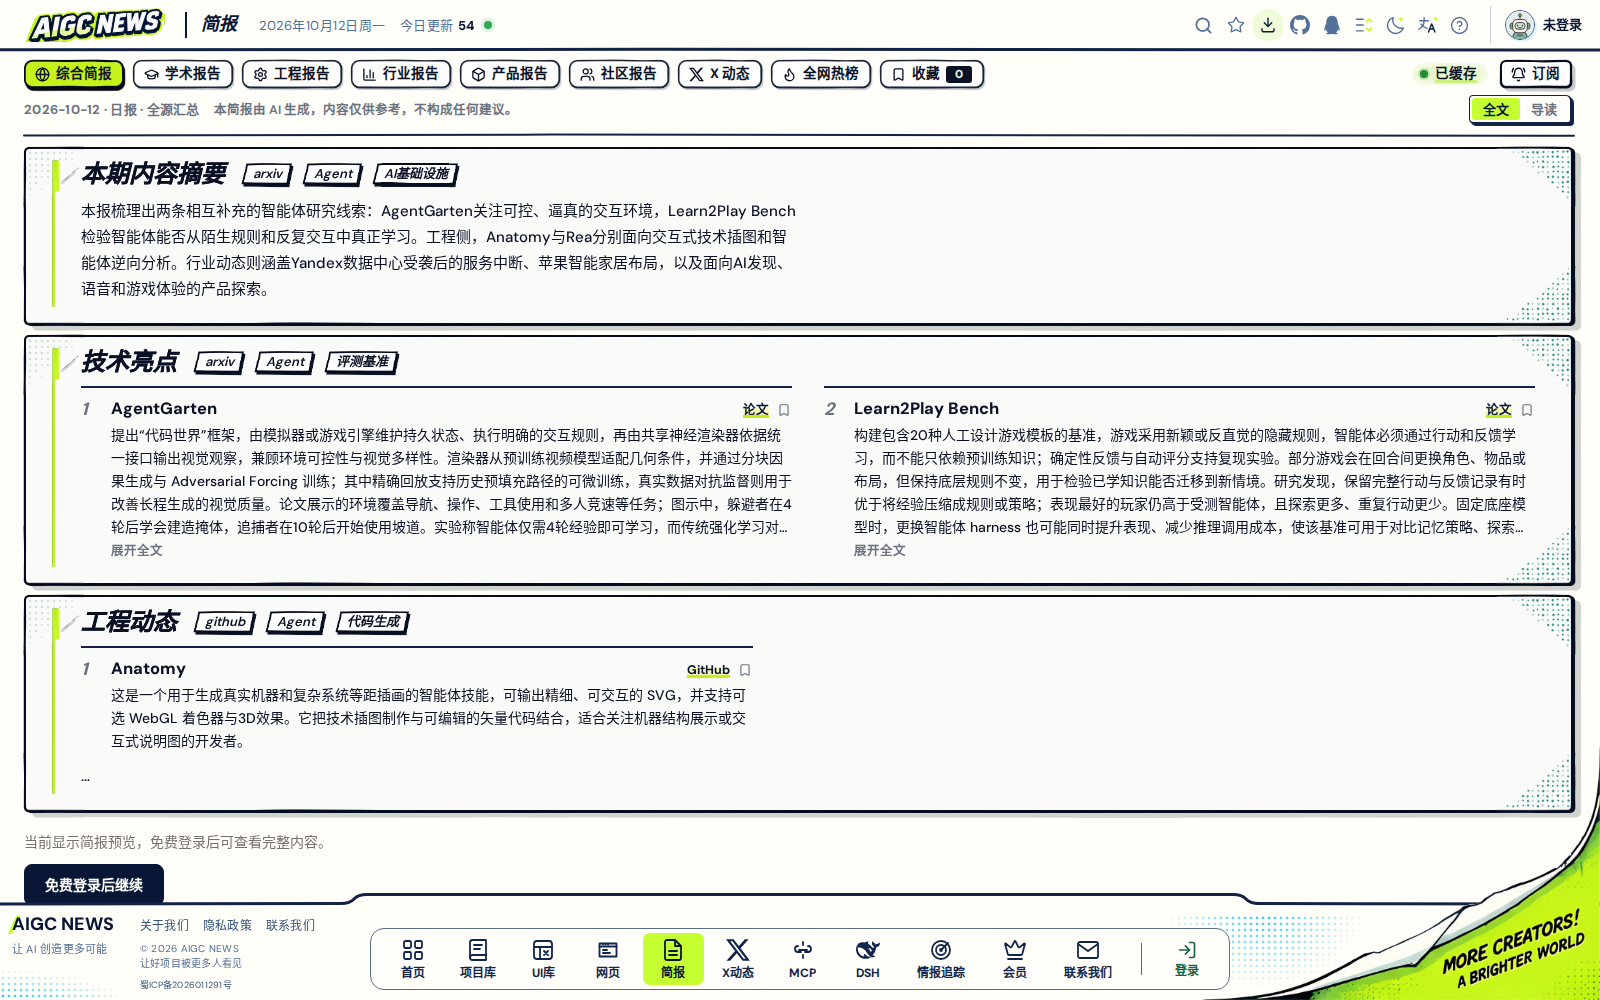Open the 论文 link for Learn2Play Bench
Image resolution: width=1600 pixels, height=1000 pixels.
pyautogui.click(x=1499, y=410)
